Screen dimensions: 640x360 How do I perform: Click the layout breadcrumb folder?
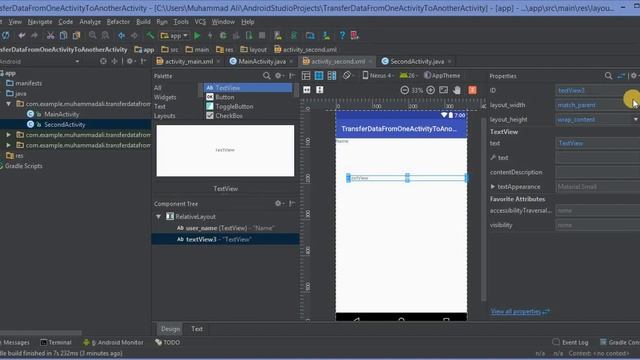[x=253, y=49]
